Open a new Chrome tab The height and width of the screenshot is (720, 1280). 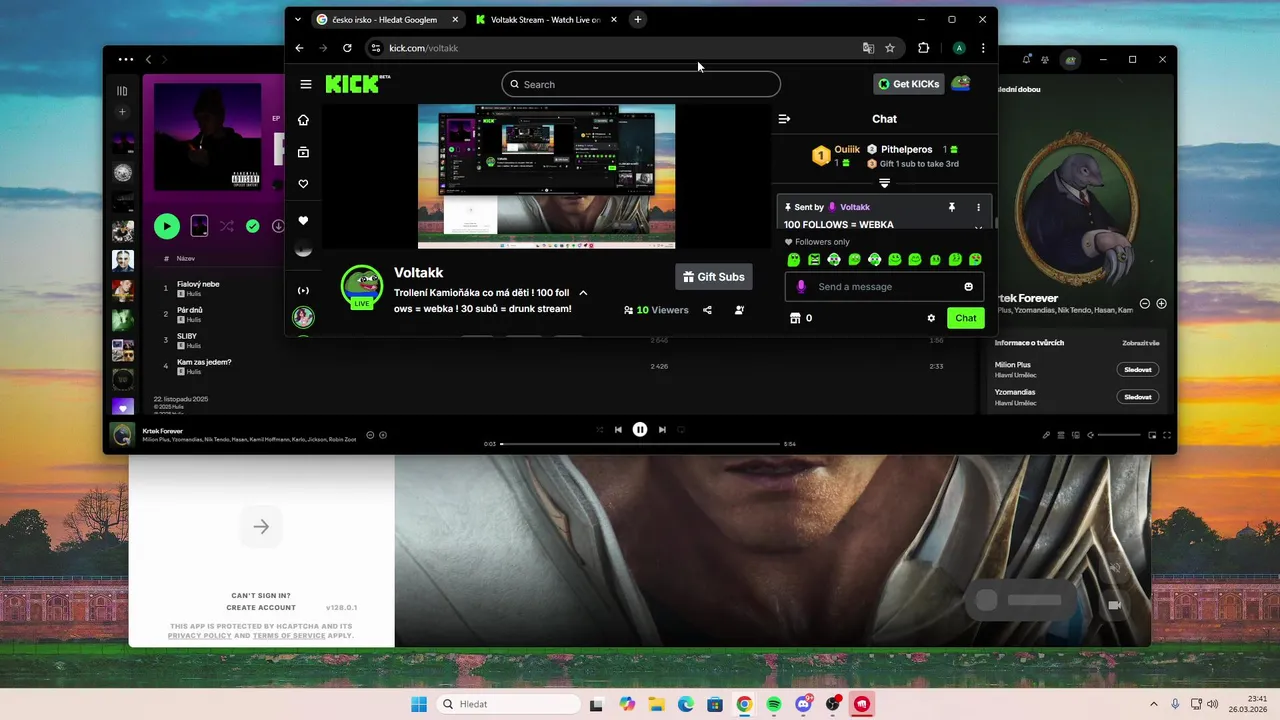point(637,19)
